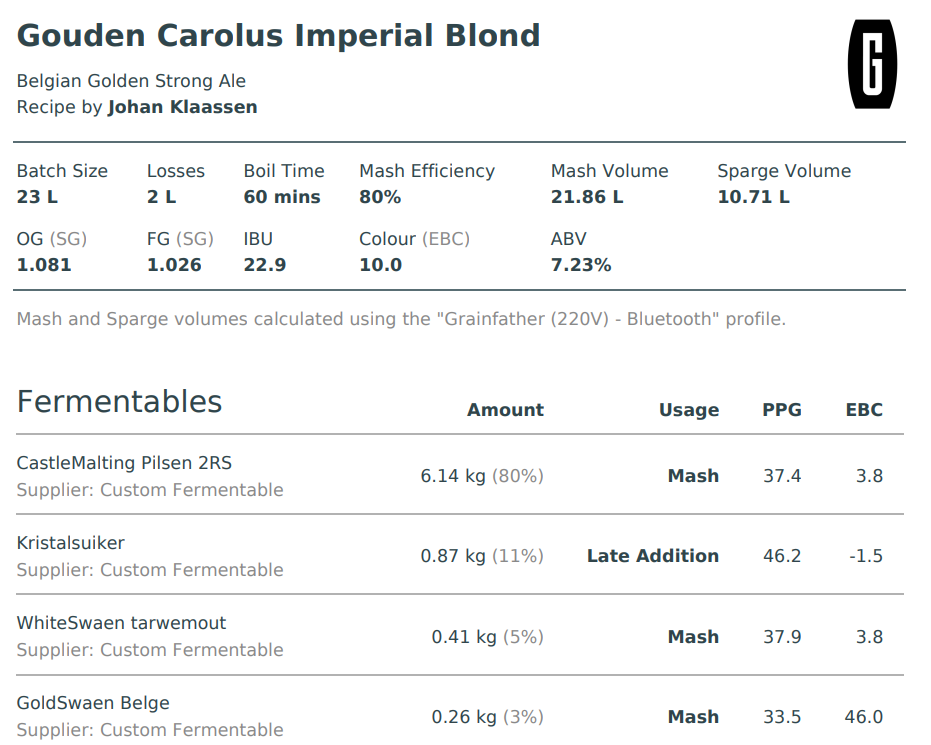
Task: Click Belgian Golden Strong Ale style text
Action: pos(131,81)
